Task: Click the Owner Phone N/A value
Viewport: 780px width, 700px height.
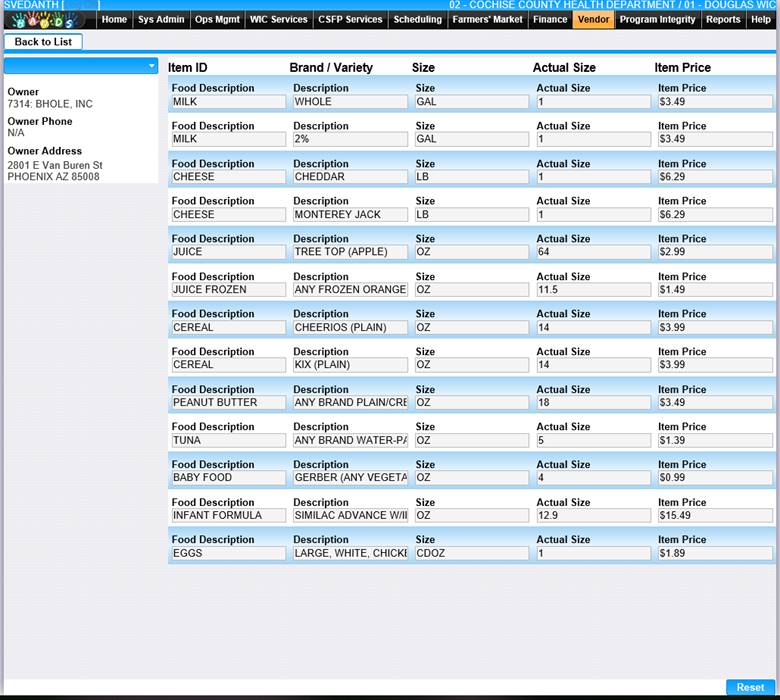Action: coord(15,133)
